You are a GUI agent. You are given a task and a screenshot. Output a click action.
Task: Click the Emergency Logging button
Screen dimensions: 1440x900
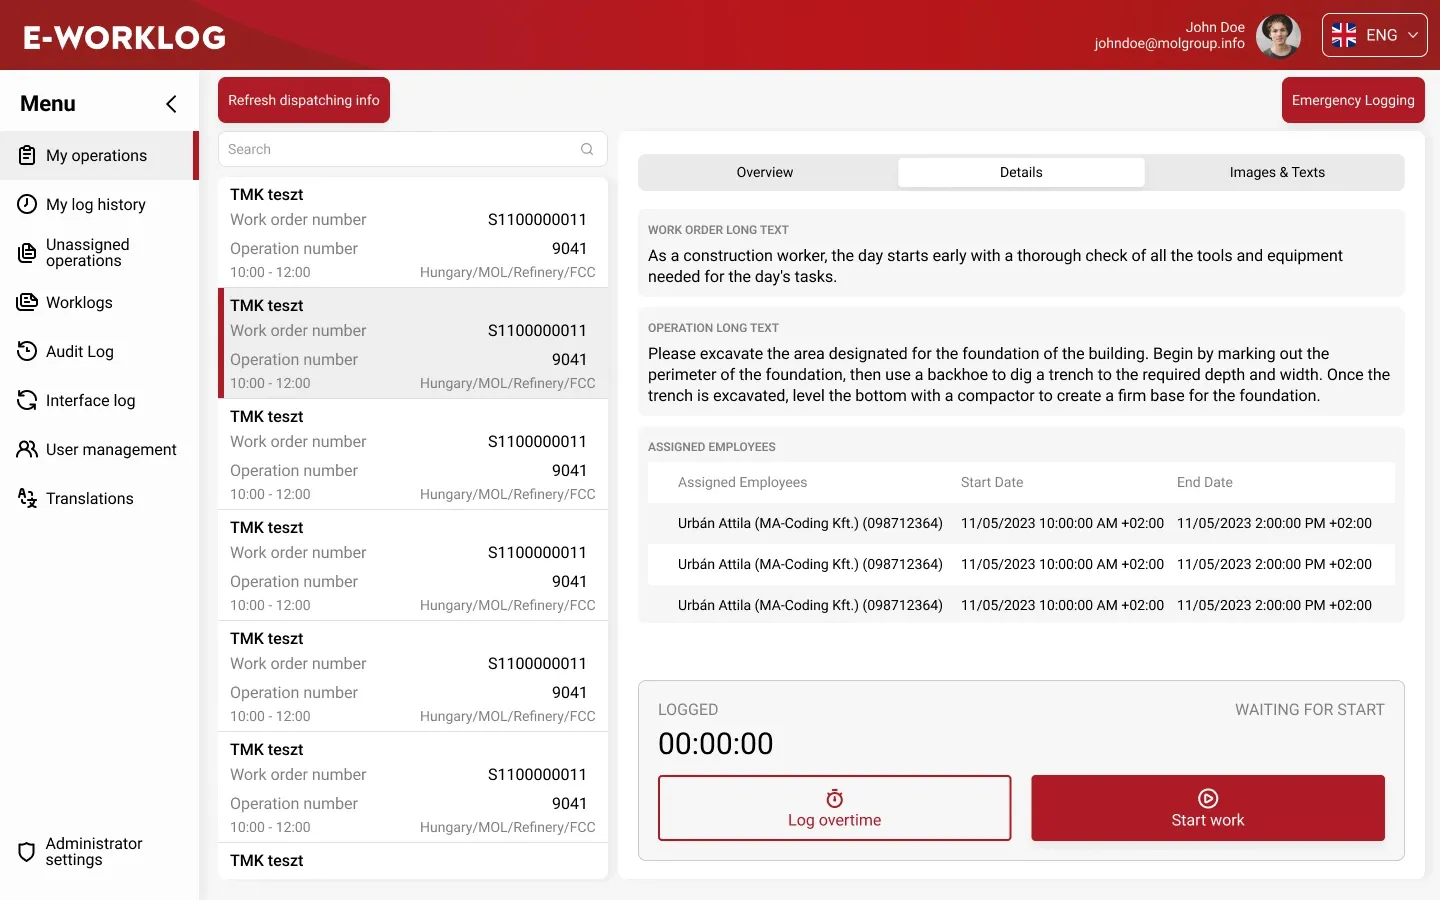click(1353, 100)
